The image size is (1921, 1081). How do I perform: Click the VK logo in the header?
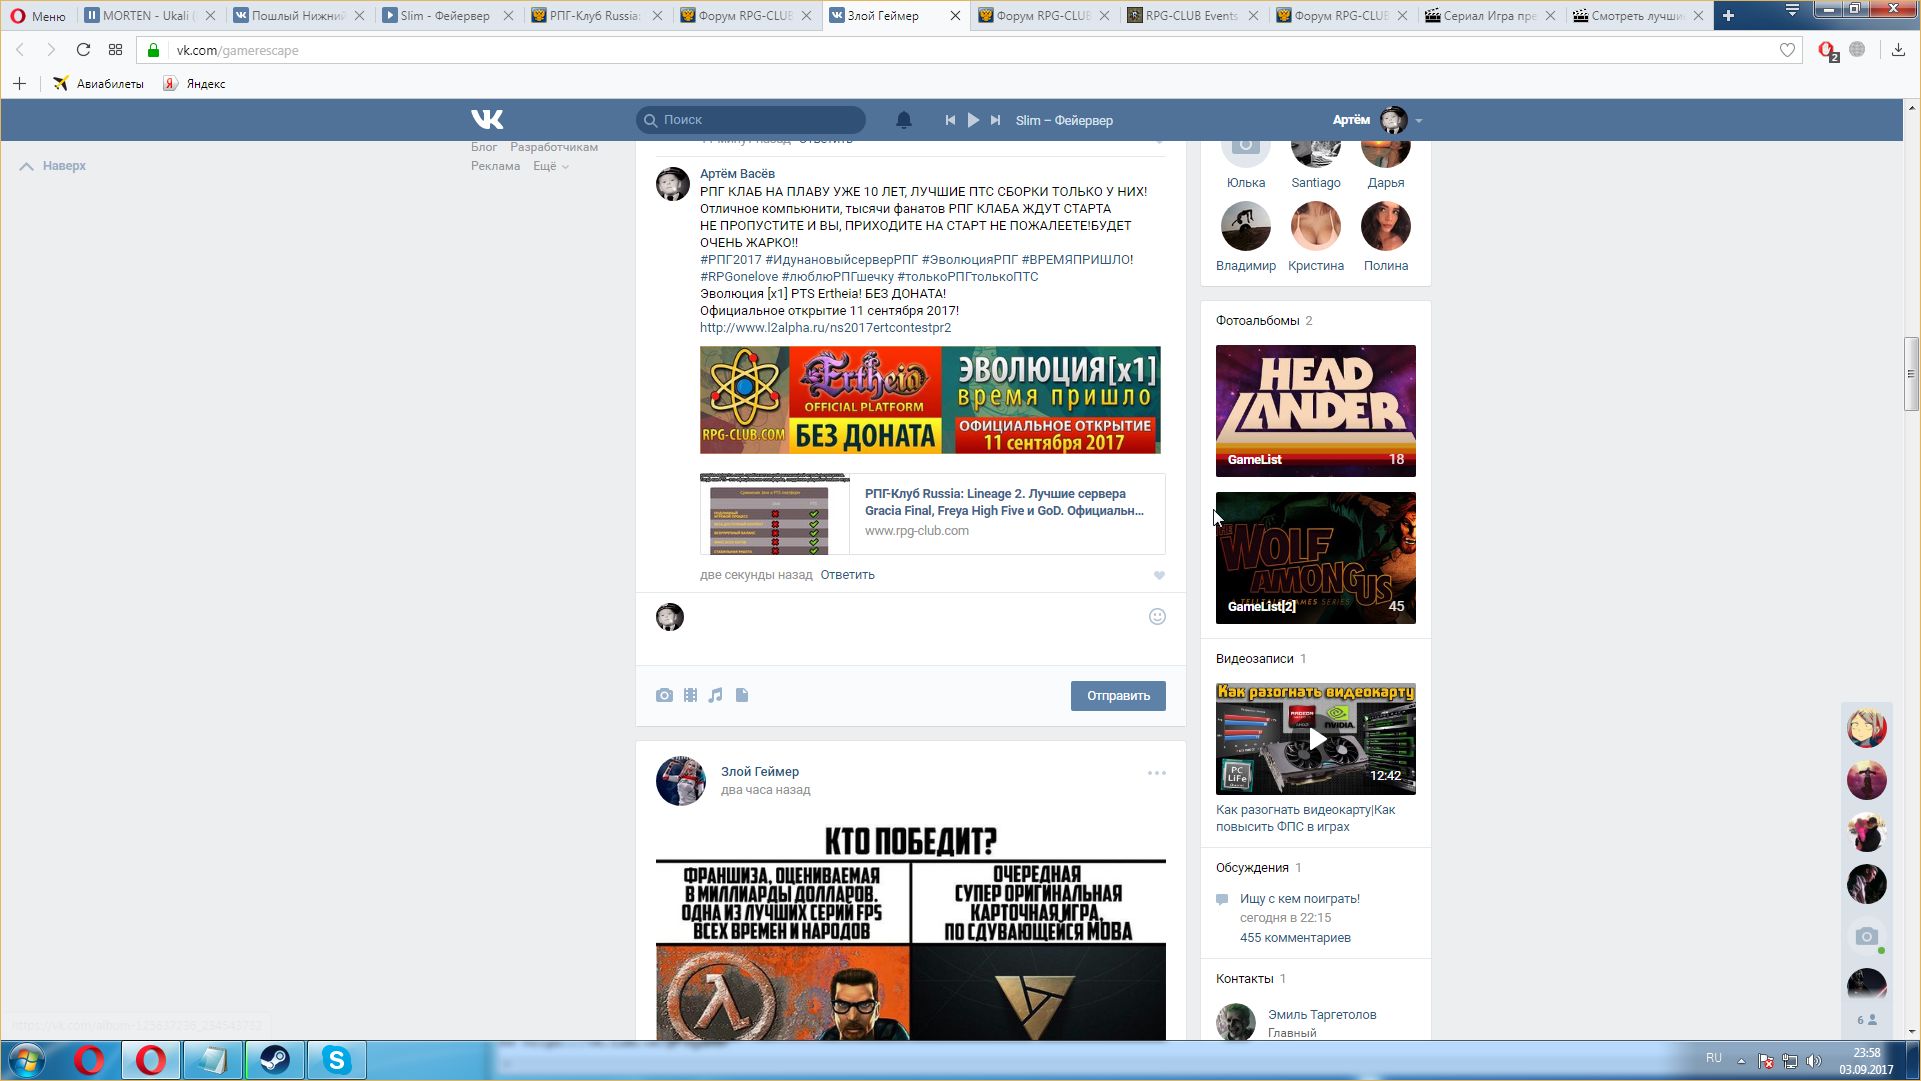(x=487, y=120)
